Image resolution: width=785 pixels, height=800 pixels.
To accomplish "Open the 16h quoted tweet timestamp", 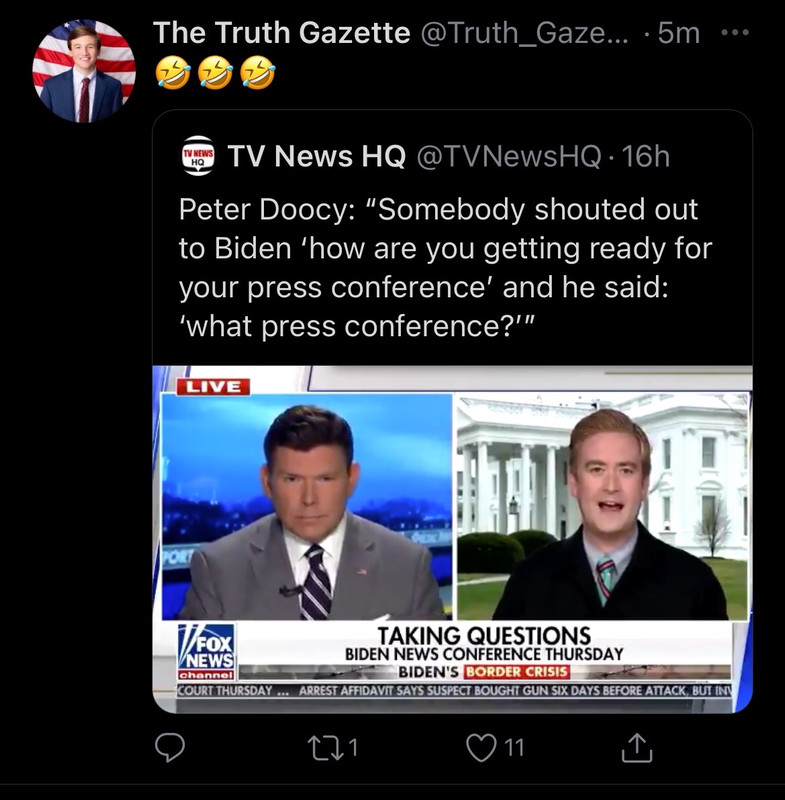I will [x=645, y=156].
